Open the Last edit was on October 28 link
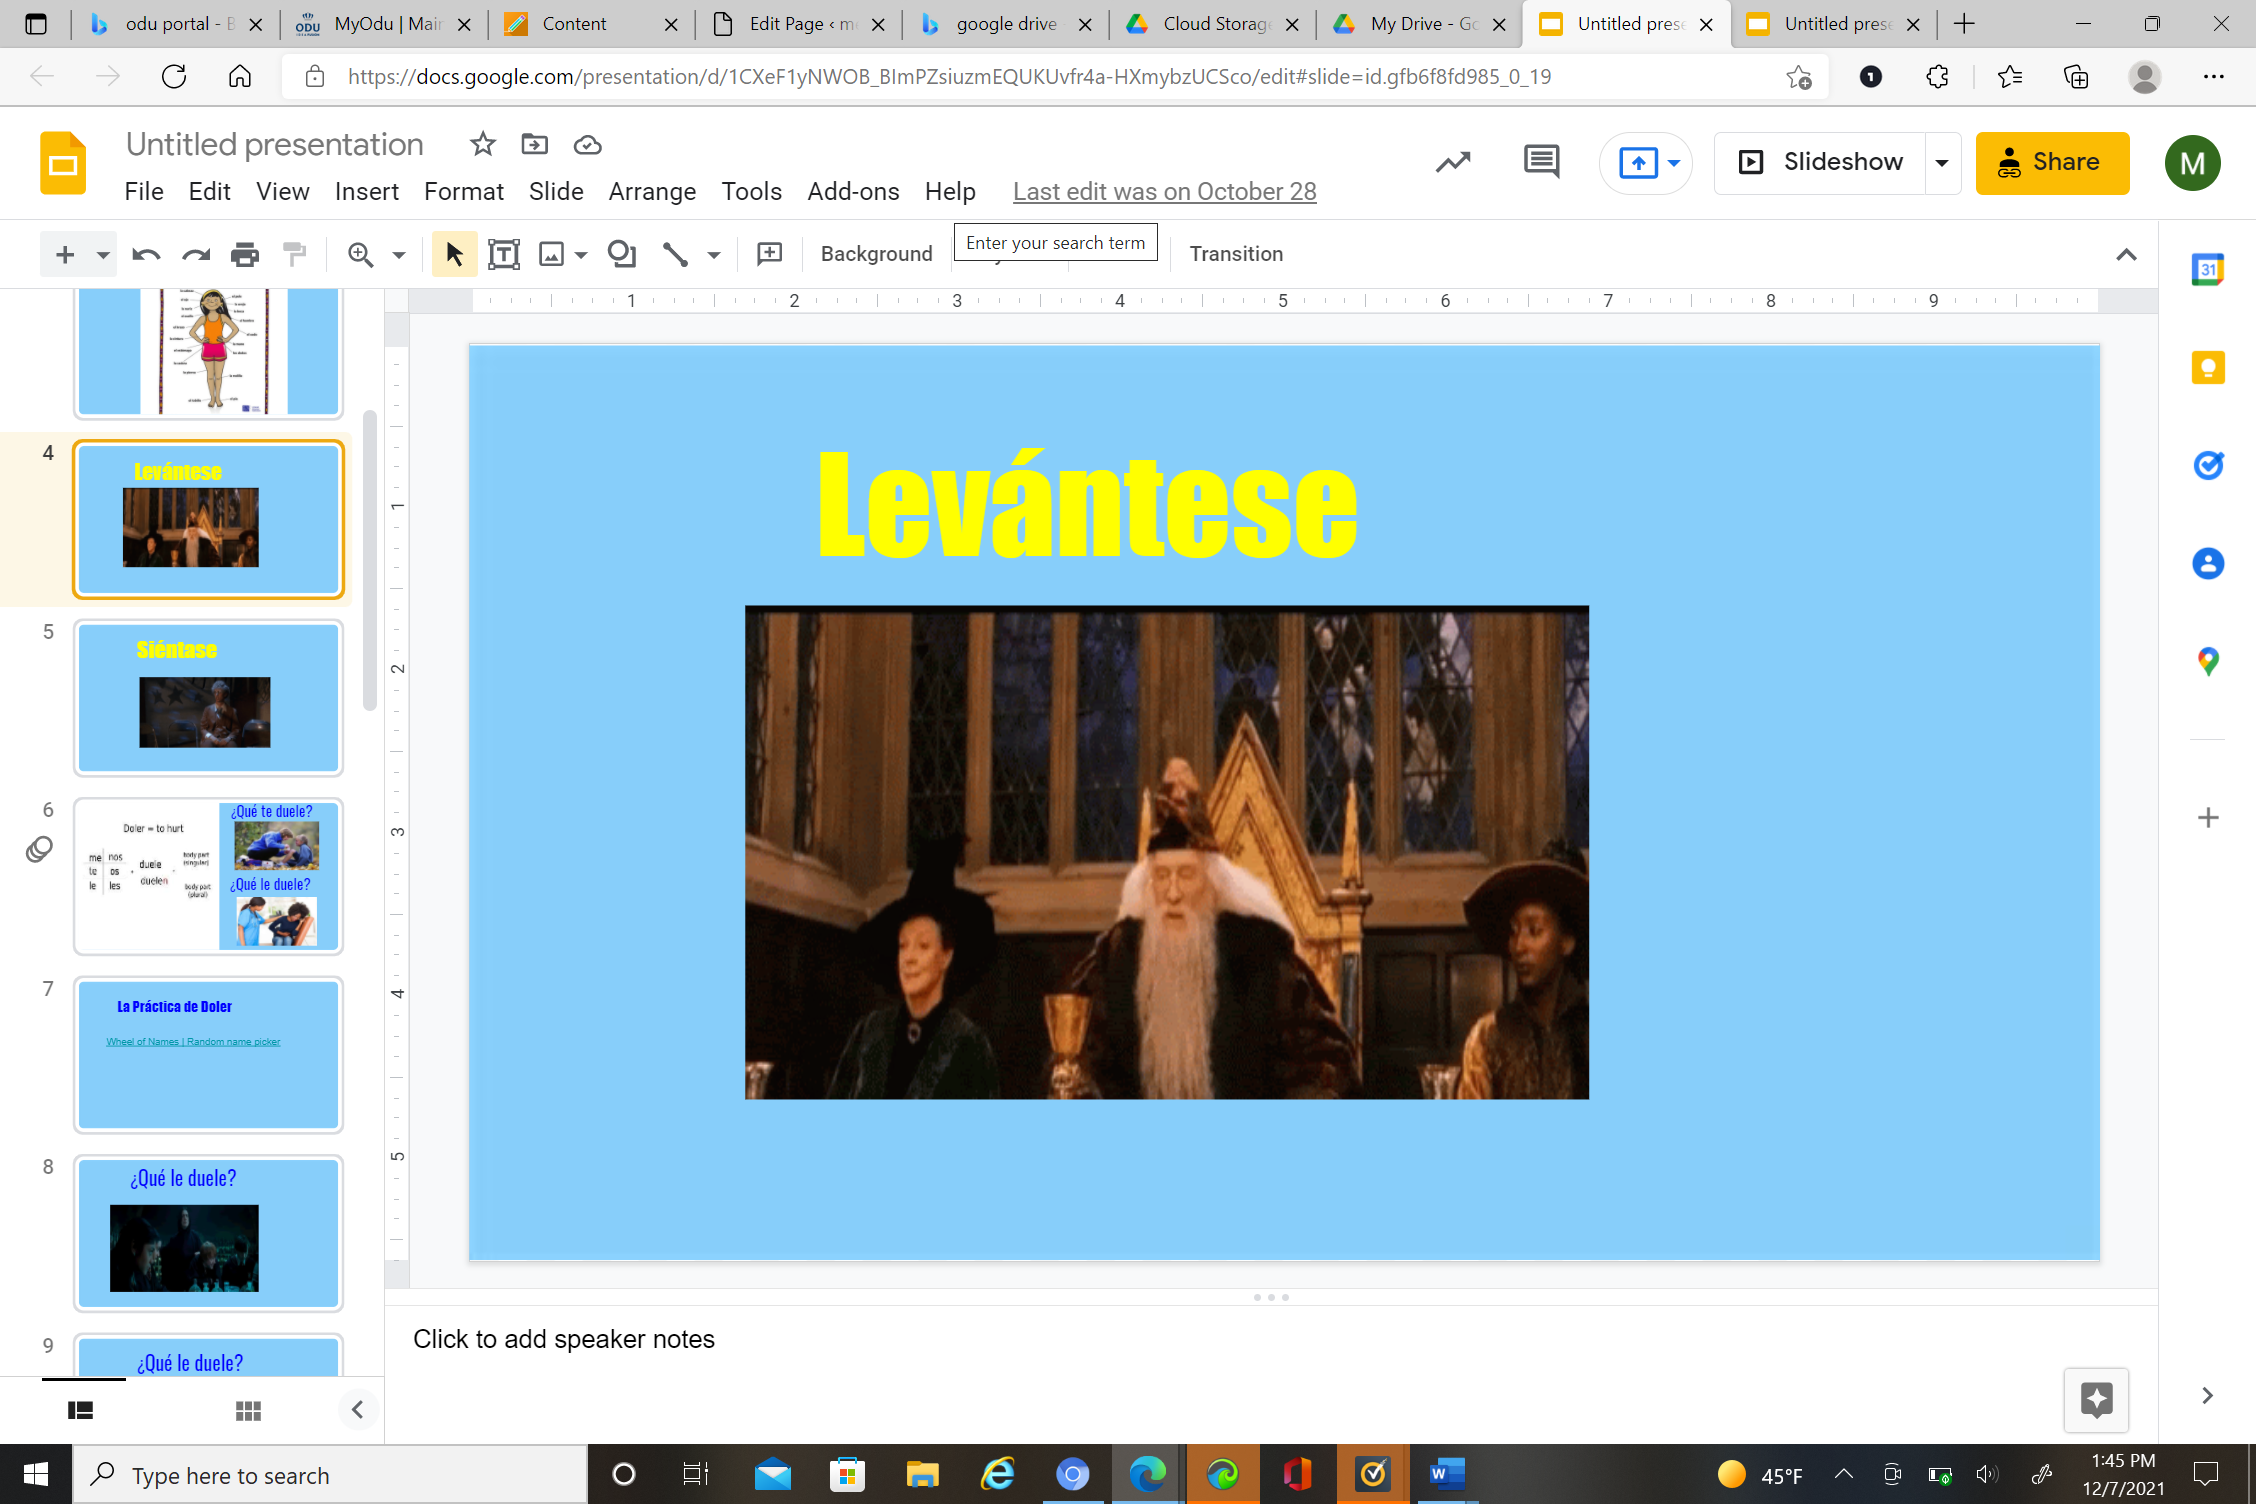This screenshot has height=1504, width=2256. (1164, 191)
